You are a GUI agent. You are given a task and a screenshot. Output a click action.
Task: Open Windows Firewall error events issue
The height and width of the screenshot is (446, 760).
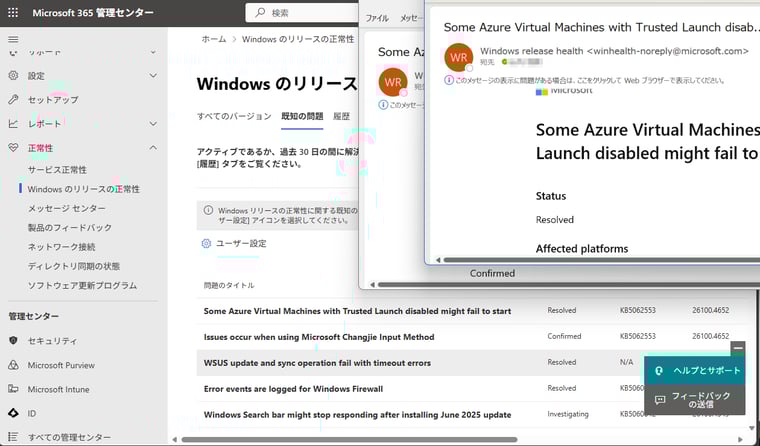[293, 389]
